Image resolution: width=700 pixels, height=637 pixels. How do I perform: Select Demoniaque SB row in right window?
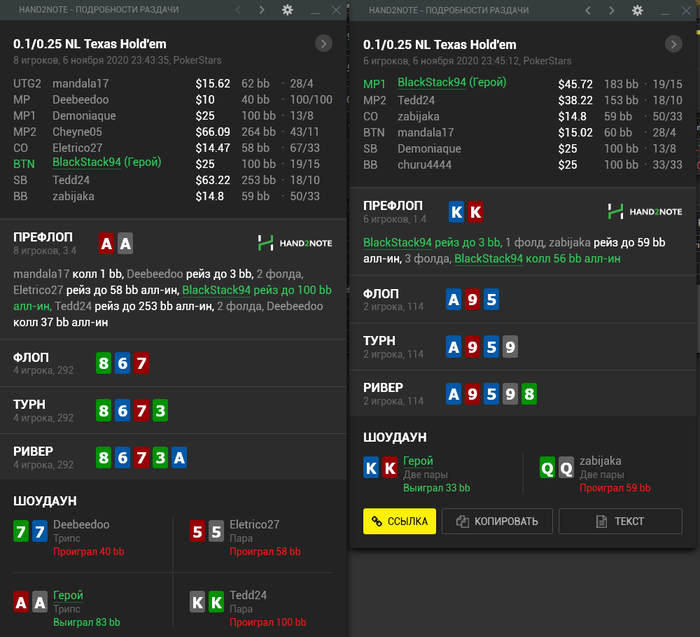(x=523, y=149)
